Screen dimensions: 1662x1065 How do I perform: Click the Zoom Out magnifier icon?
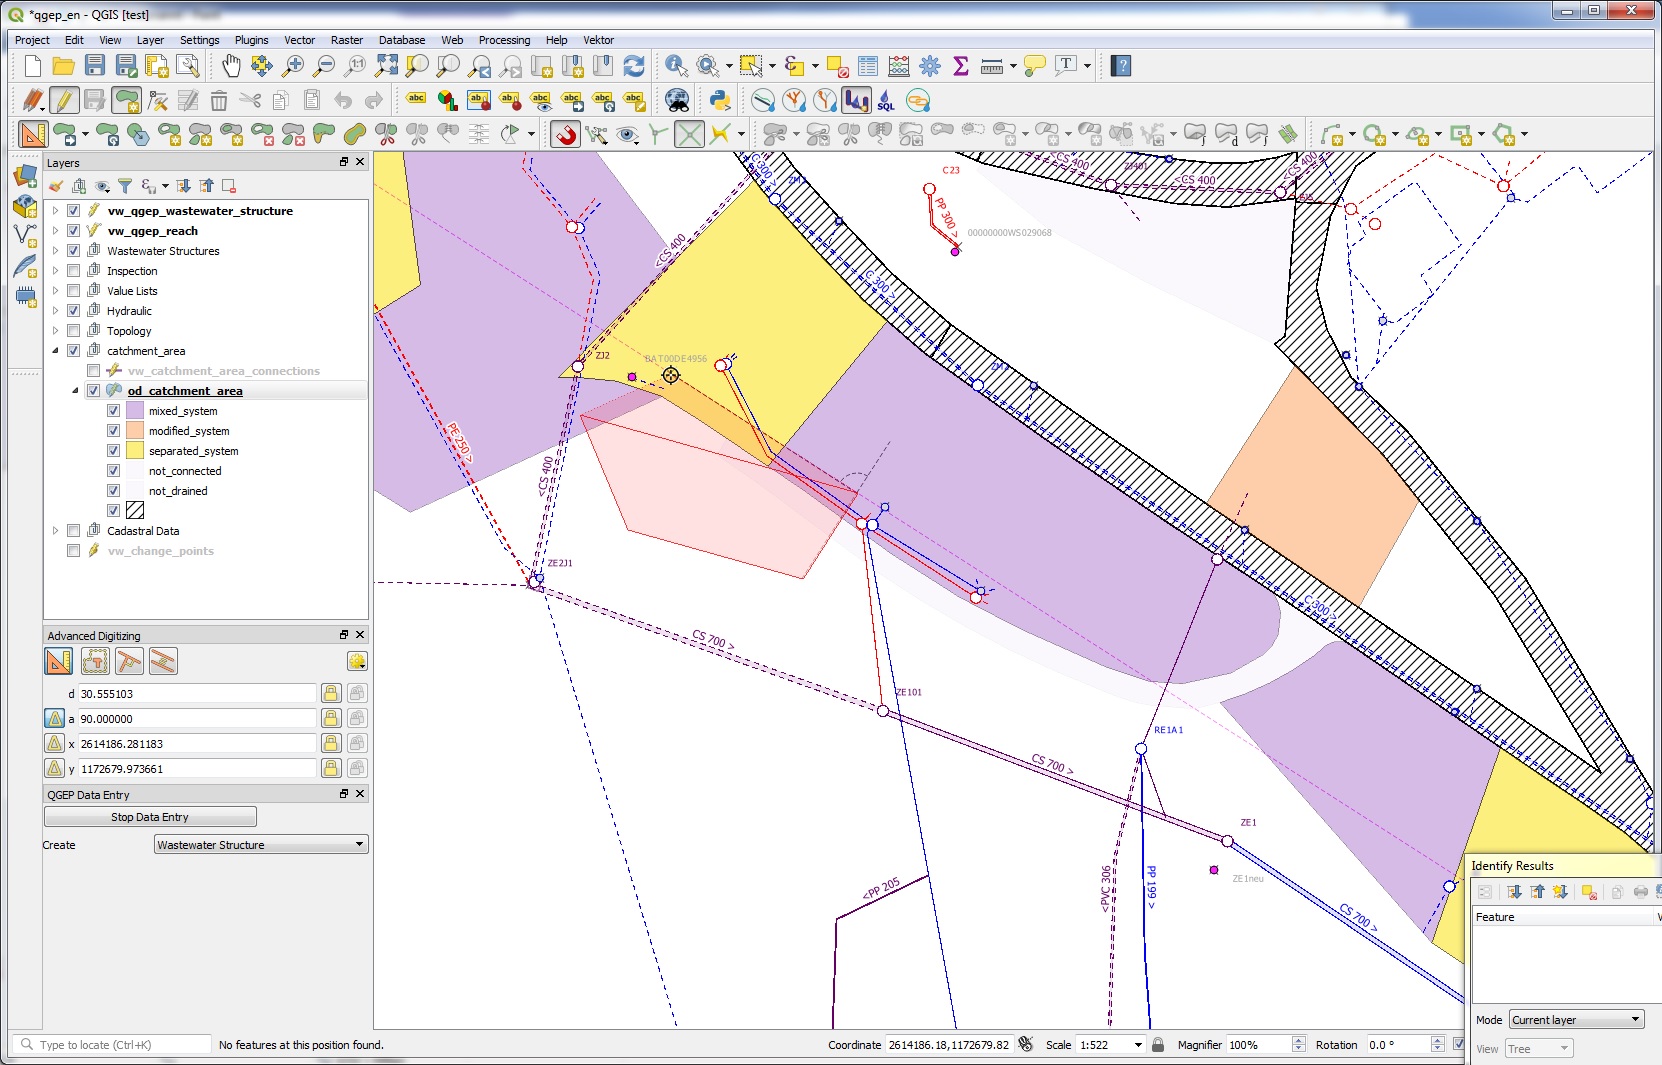324,66
